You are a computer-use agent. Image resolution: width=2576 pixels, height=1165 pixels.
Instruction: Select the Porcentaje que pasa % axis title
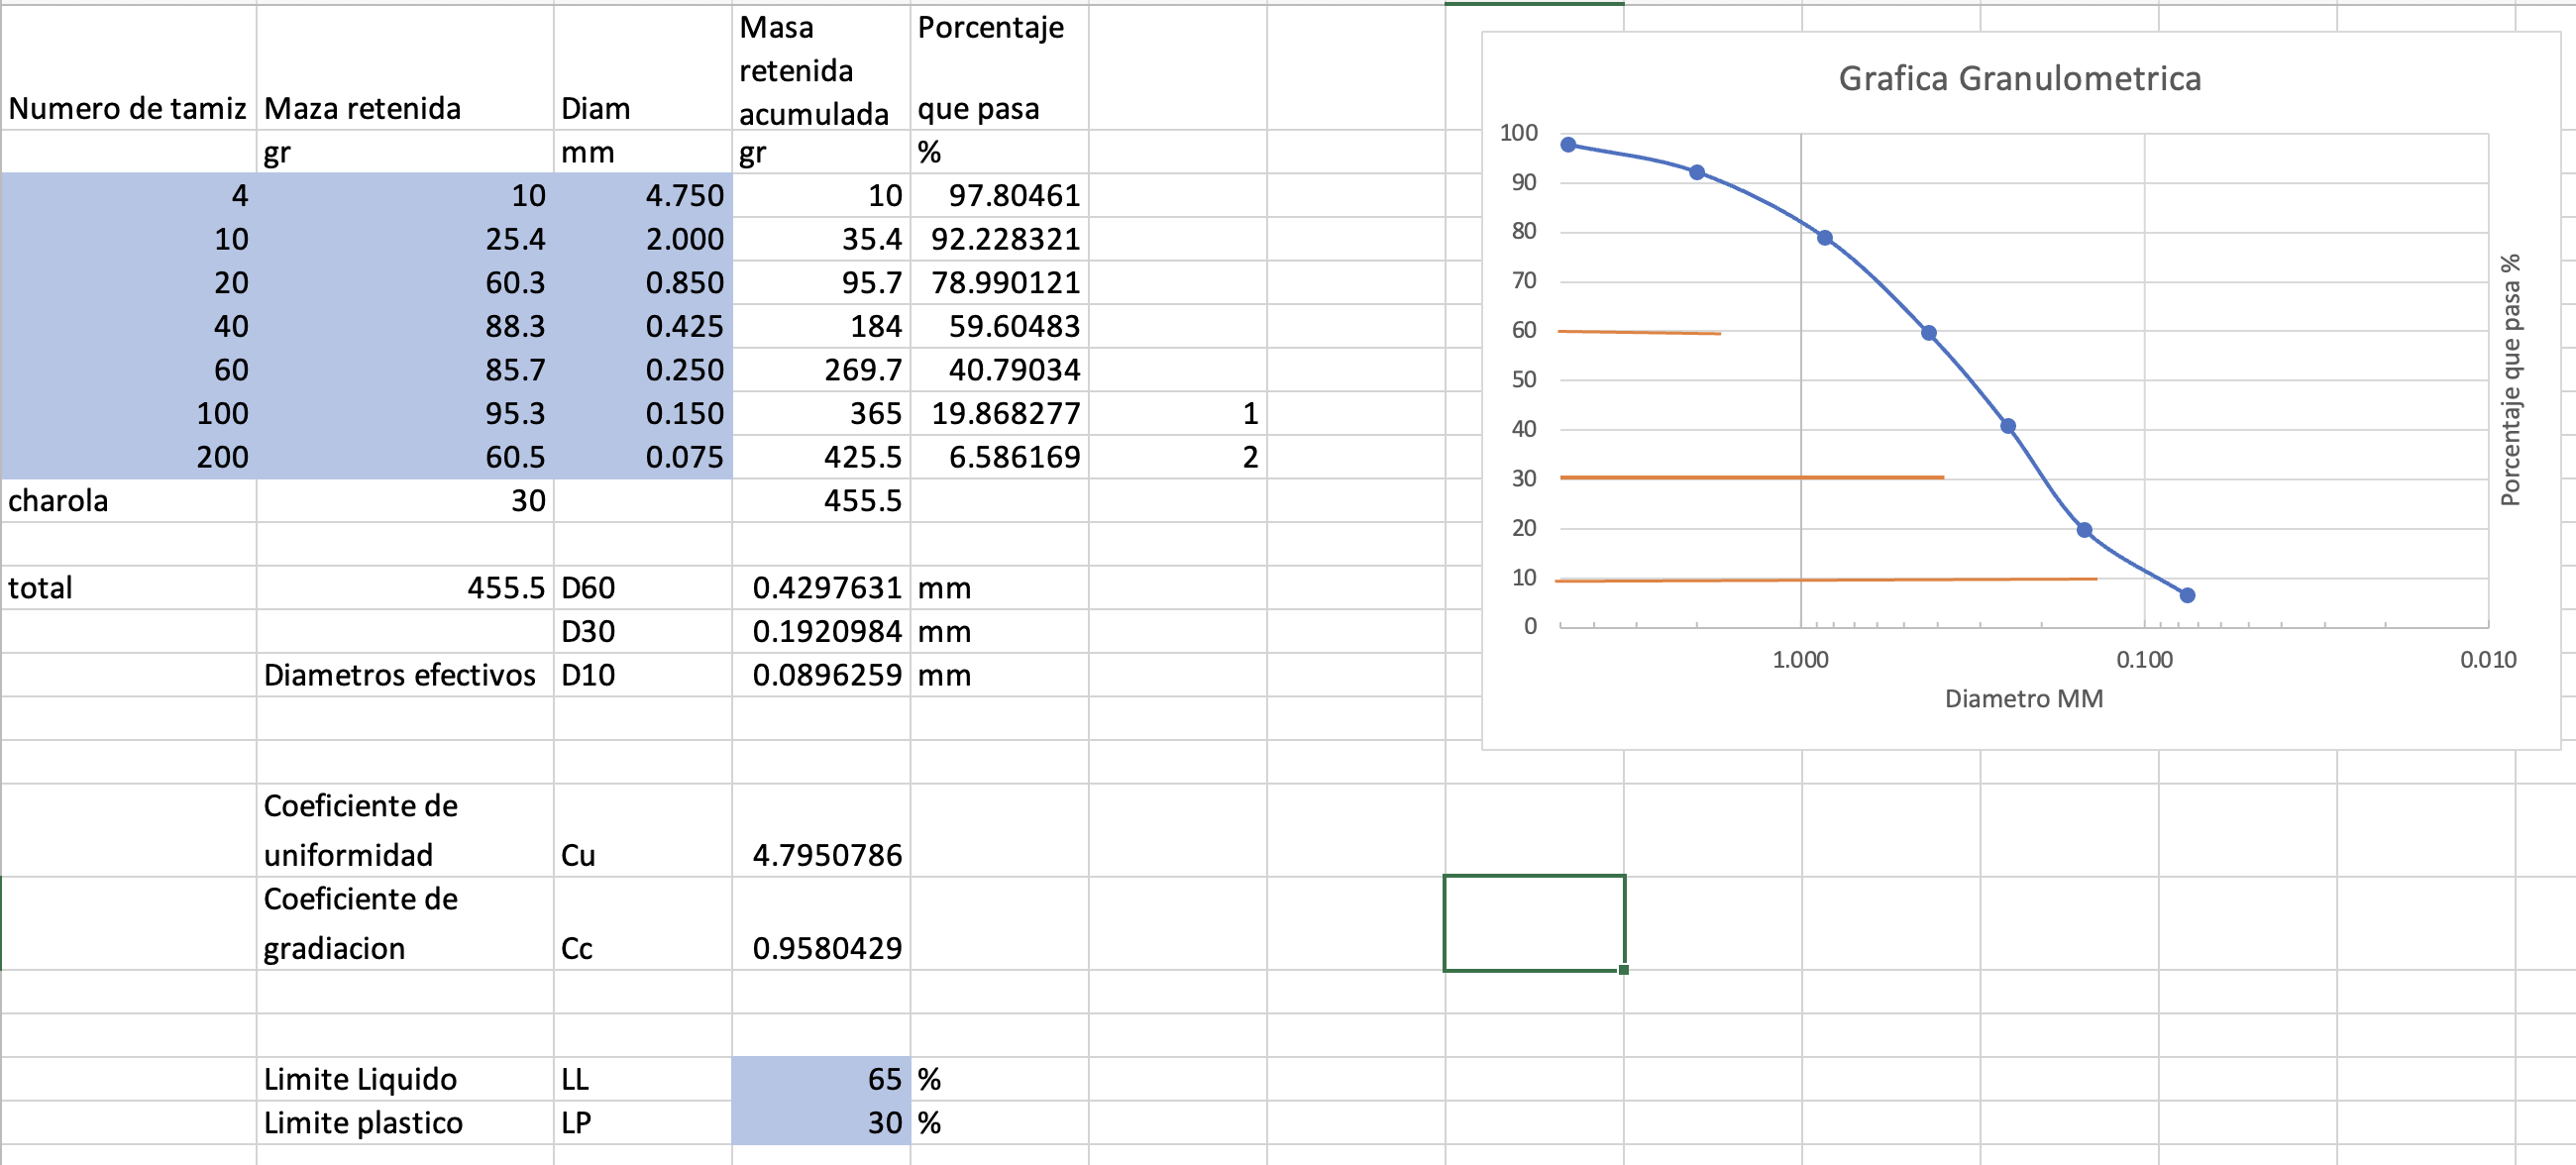click(x=2510, y=380)
